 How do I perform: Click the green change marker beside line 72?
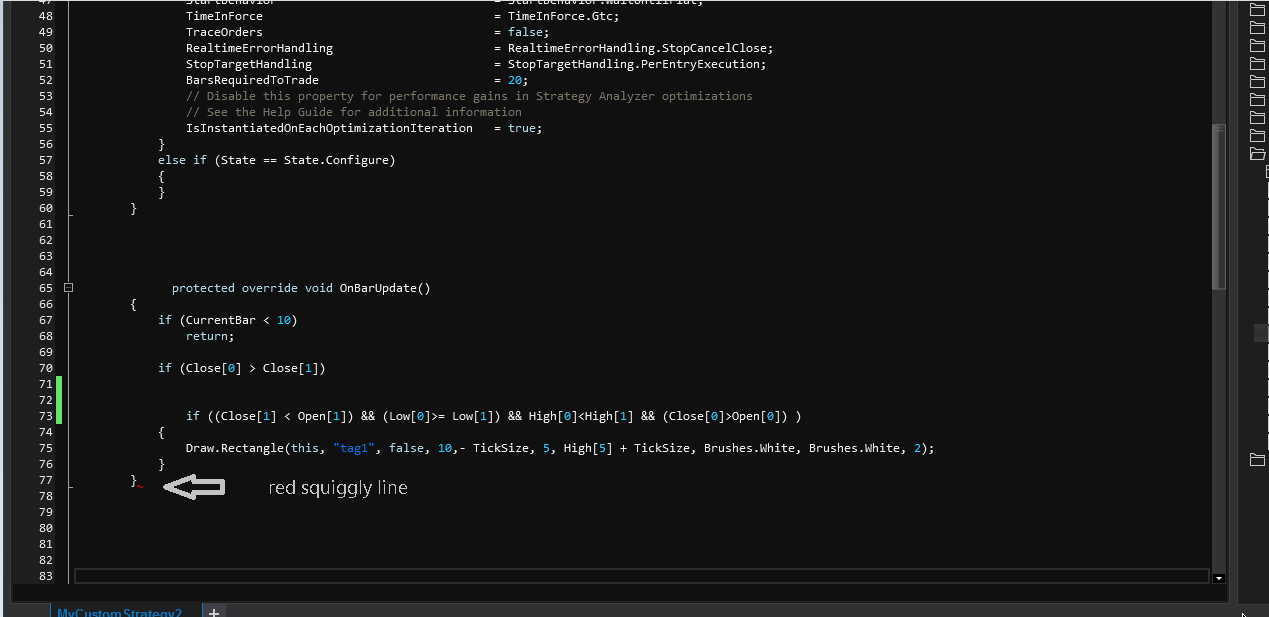pyautogui.click(x=59, y=400)
